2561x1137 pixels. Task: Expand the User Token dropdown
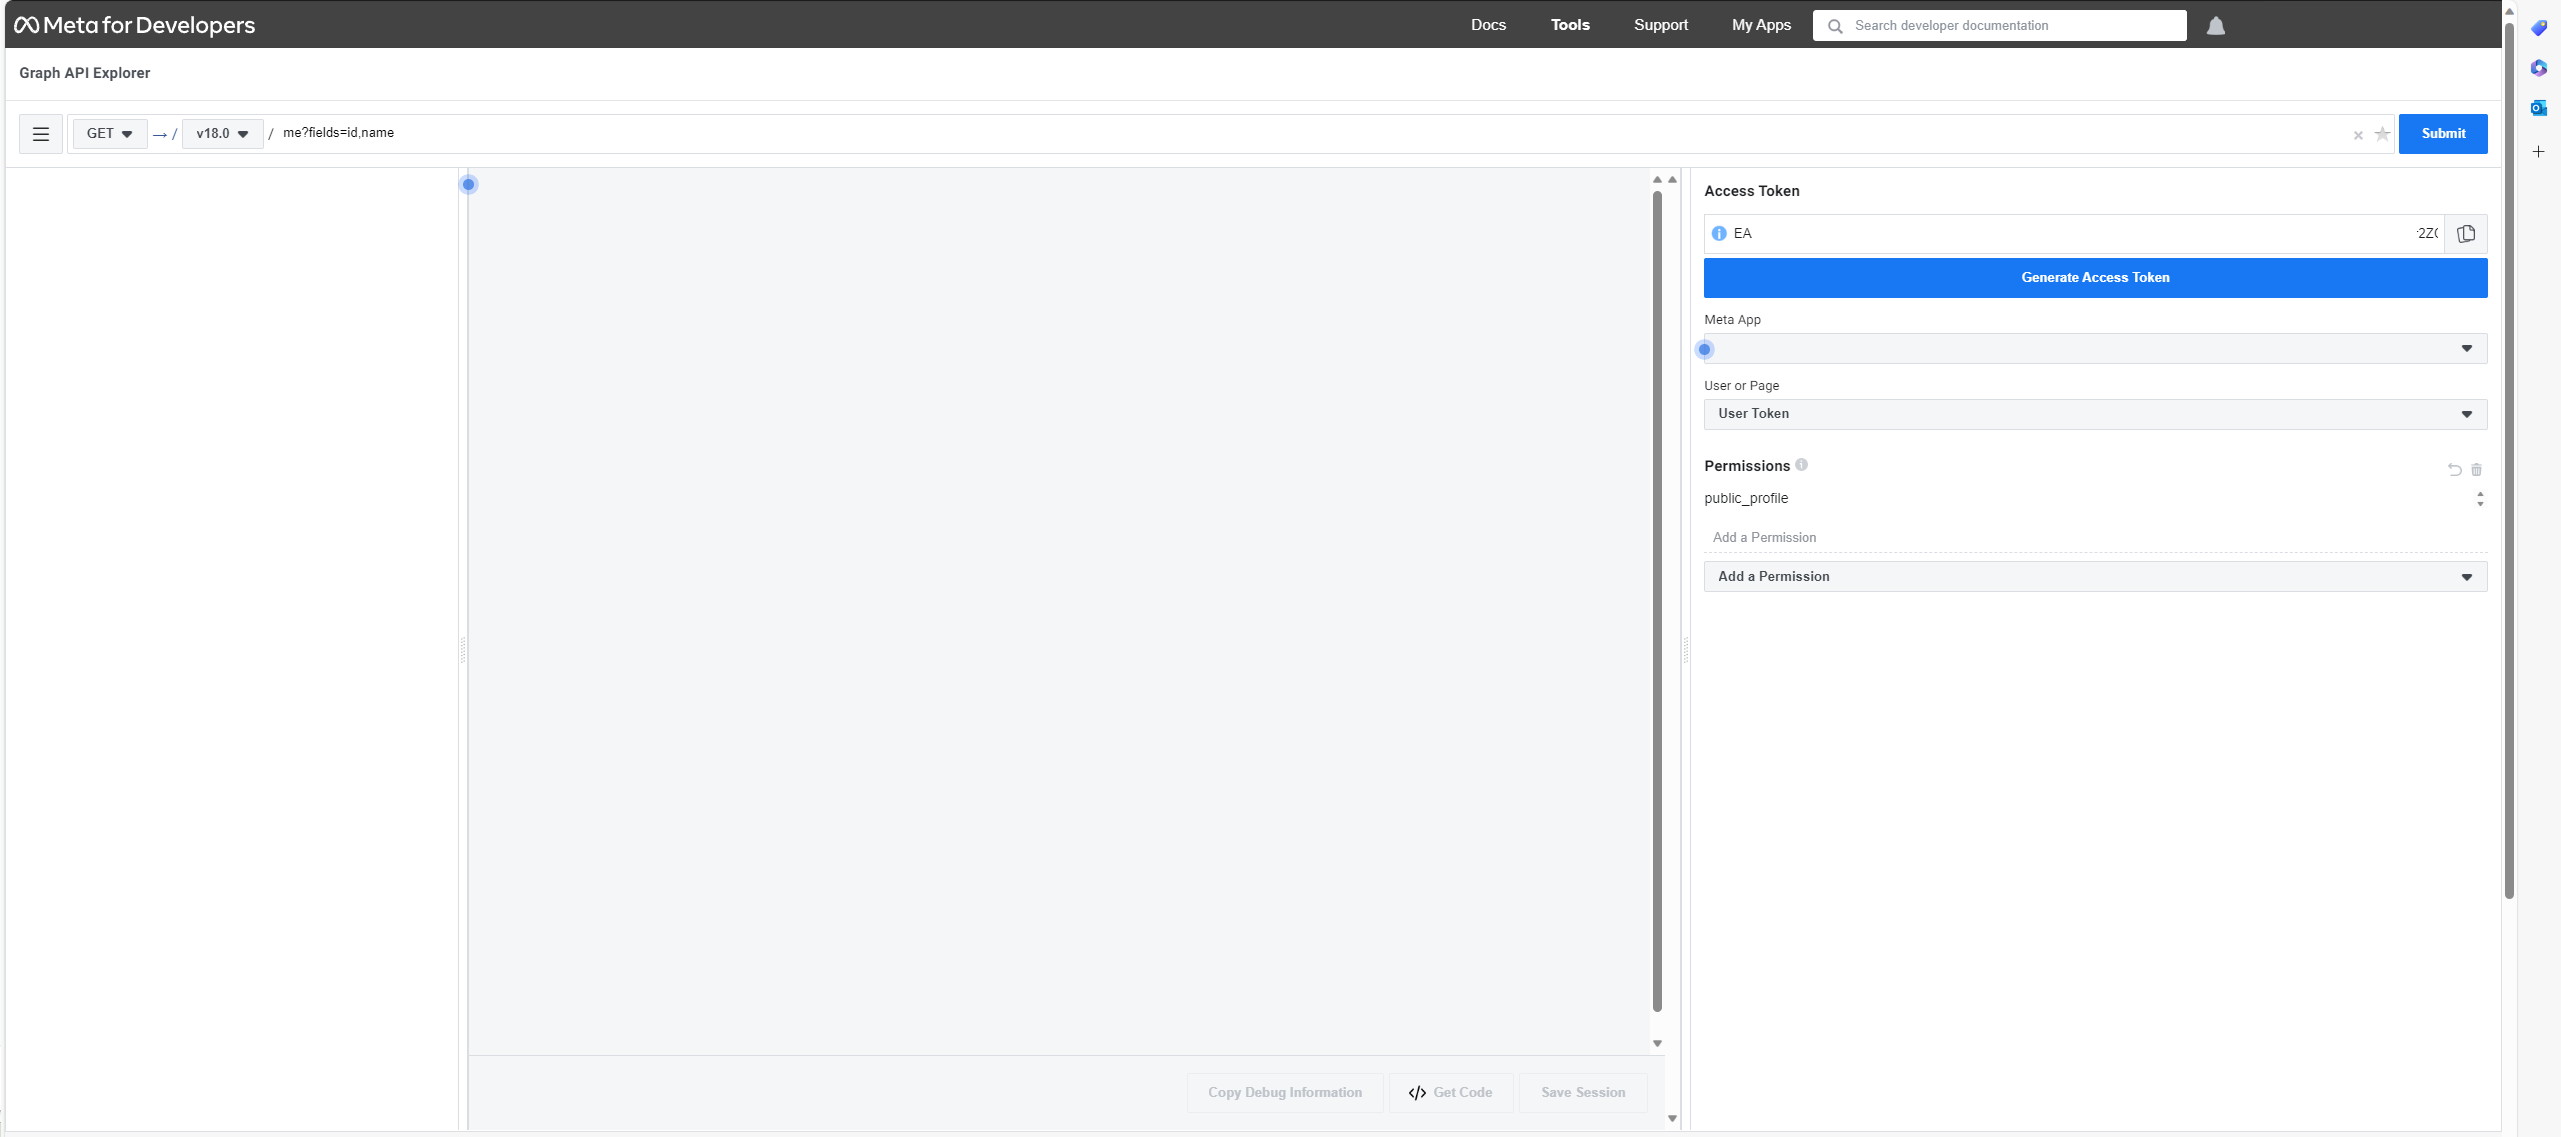pos(2095,414)
